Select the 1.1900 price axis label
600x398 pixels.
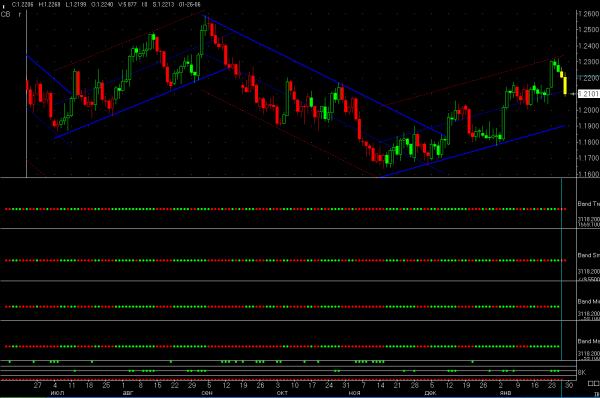coord(589,126)
